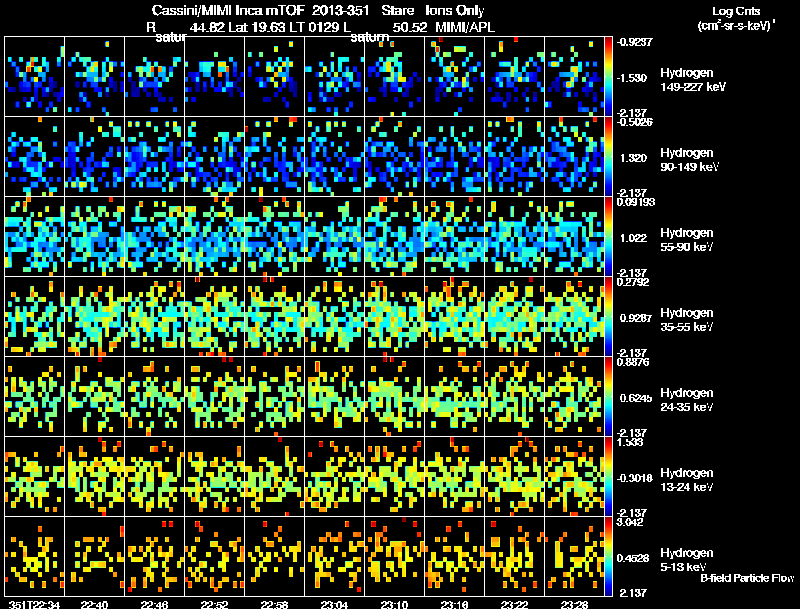The width and height of the screenshot is (800, 609).
Task: Open the 5-13 keV image panel at 23:28
Action: click(x=574, y=556)
